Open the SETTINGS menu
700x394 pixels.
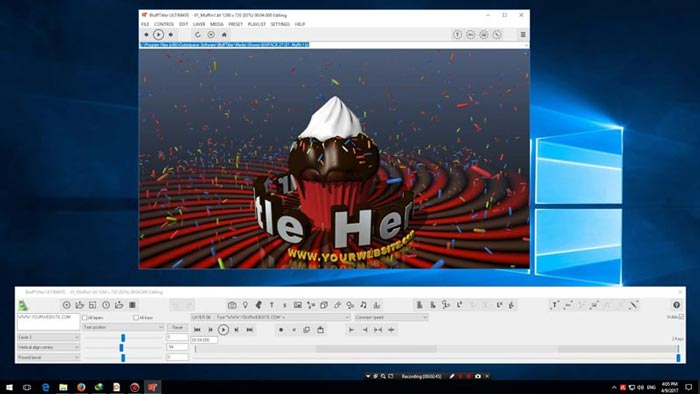click(280, 24)
